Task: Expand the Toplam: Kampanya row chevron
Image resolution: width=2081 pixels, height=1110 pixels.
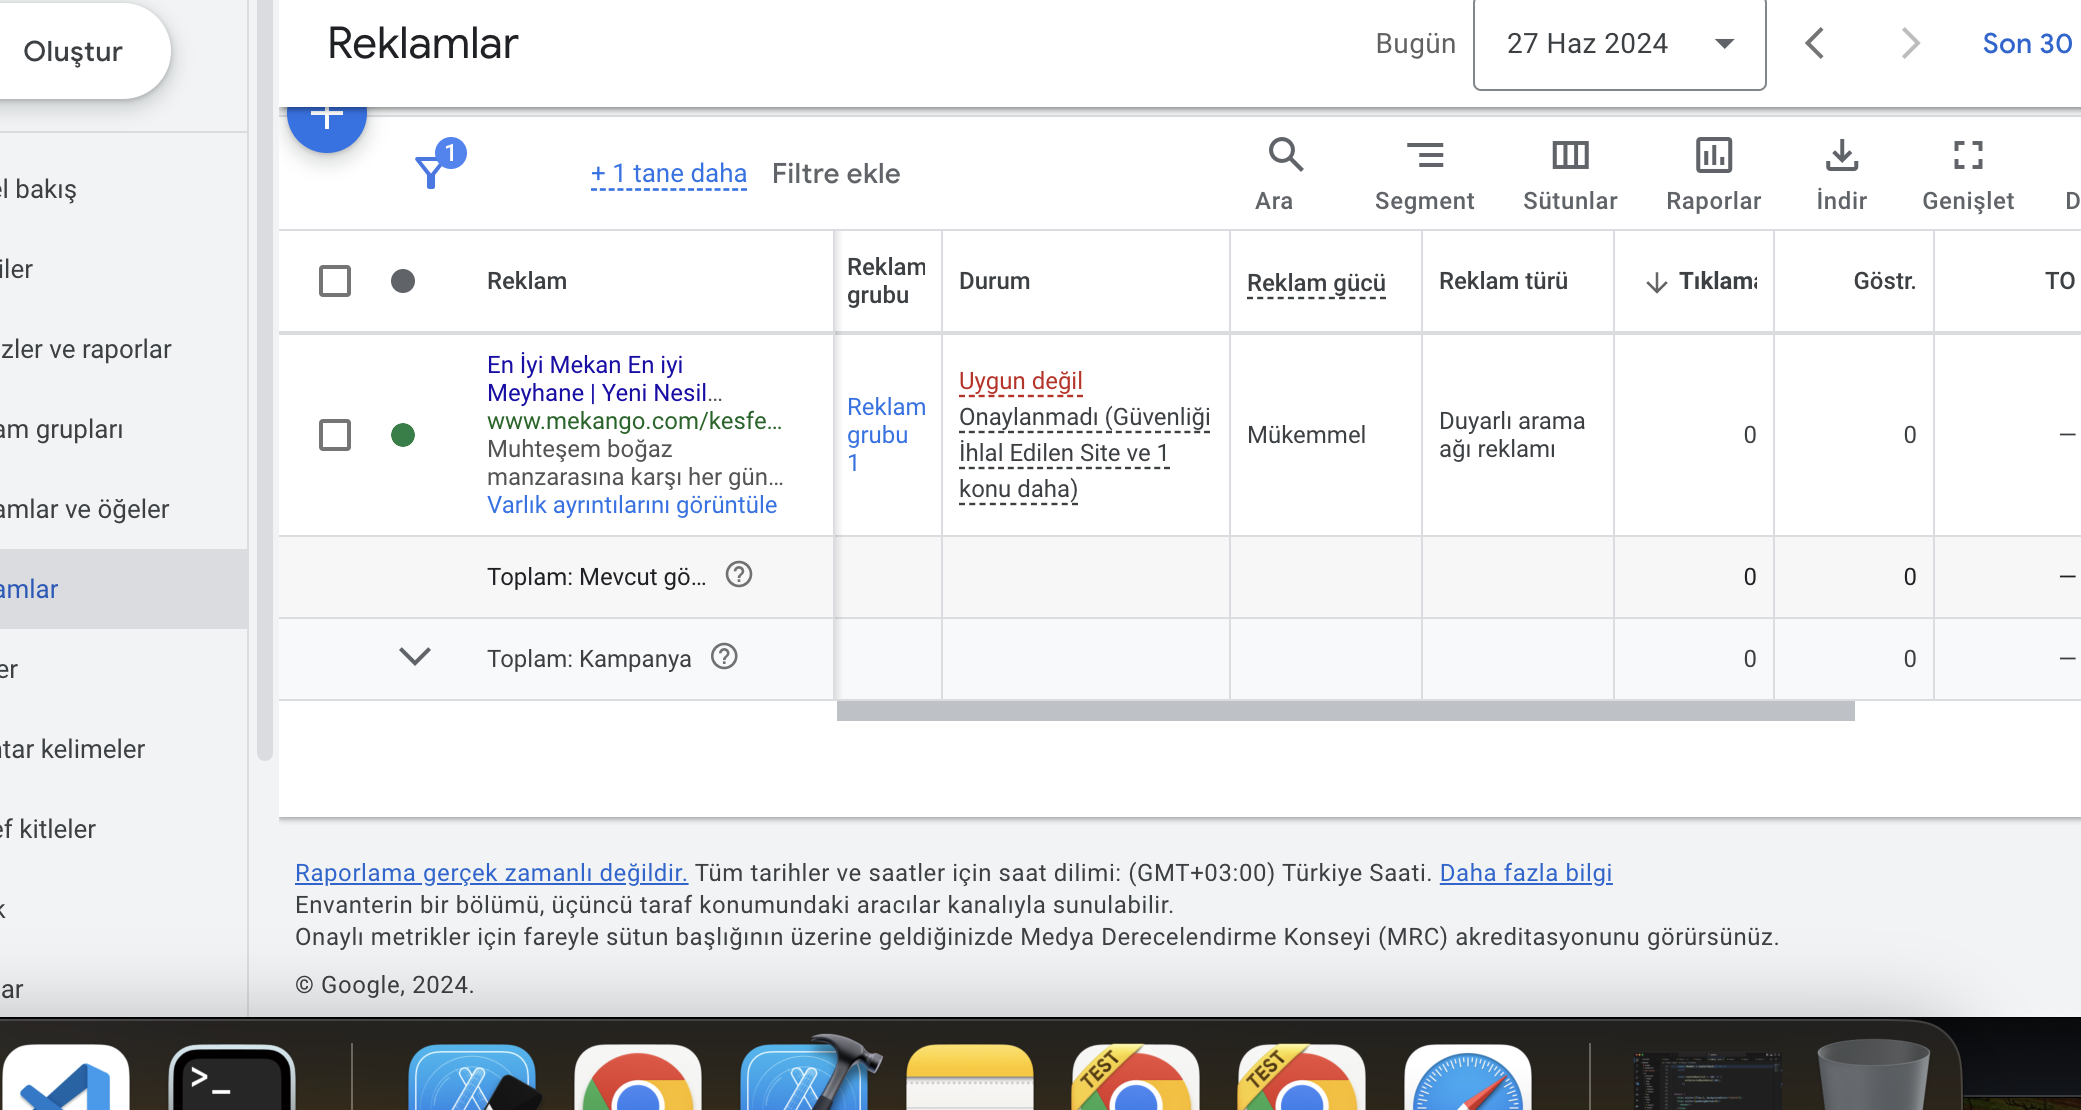Action: [414, 657]
